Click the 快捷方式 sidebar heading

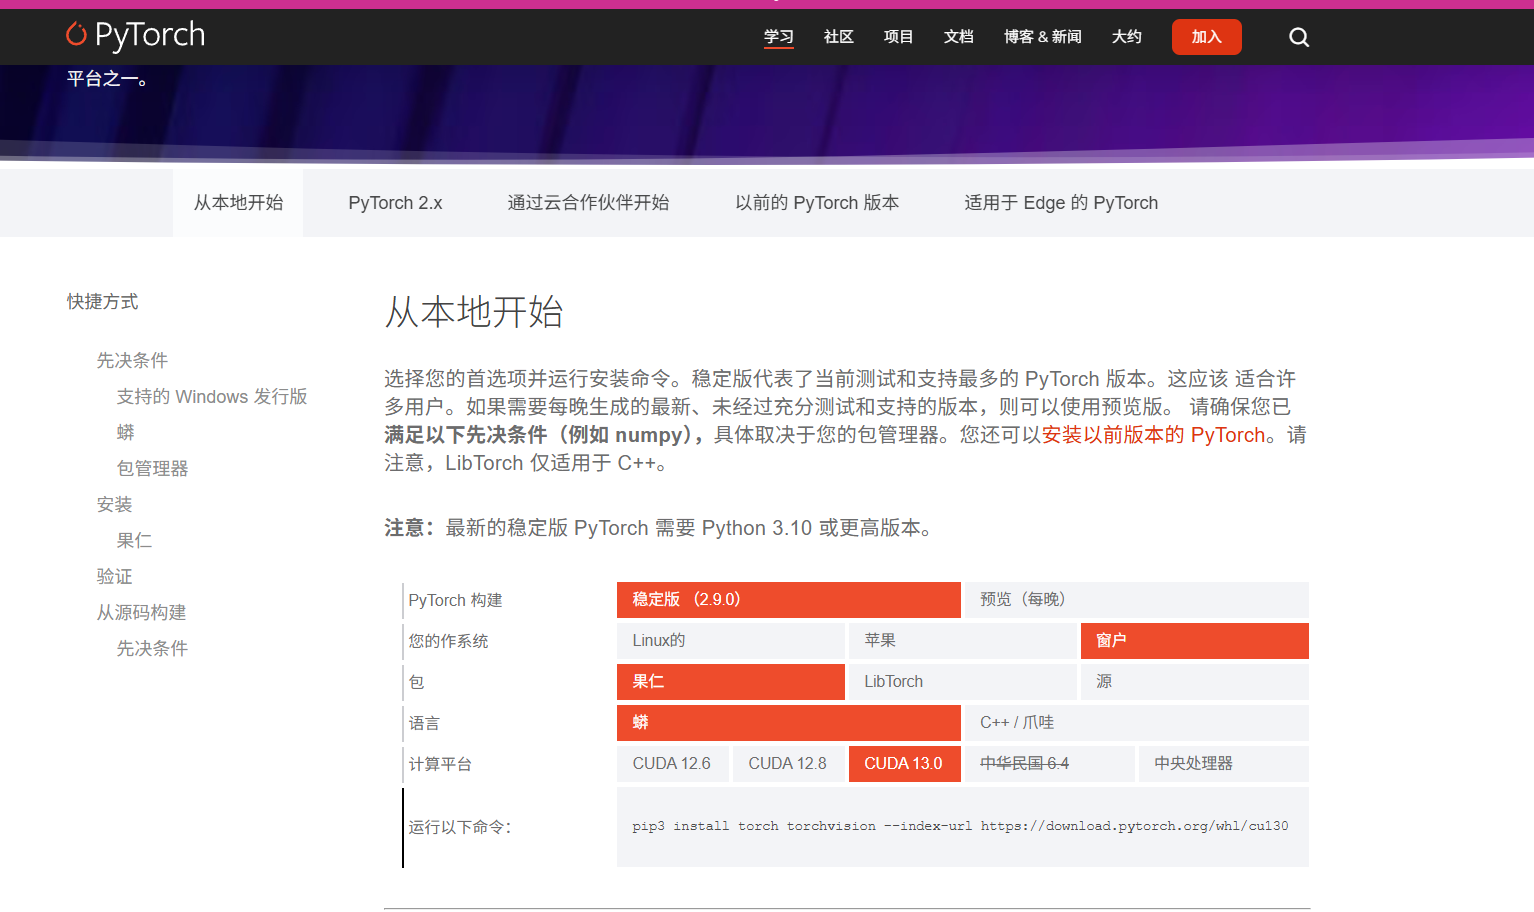click(x=102, y=302)
